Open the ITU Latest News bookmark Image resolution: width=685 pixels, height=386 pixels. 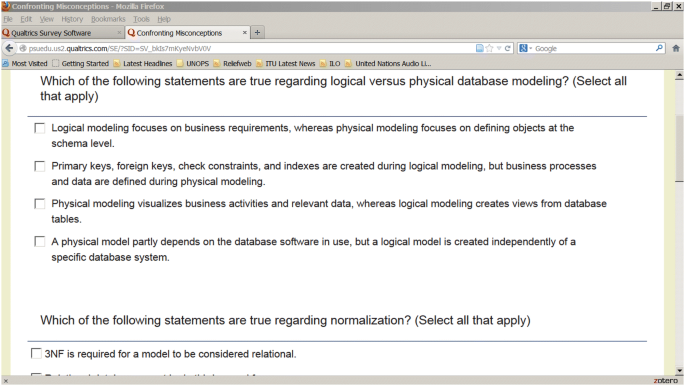[x=285, y=64]
